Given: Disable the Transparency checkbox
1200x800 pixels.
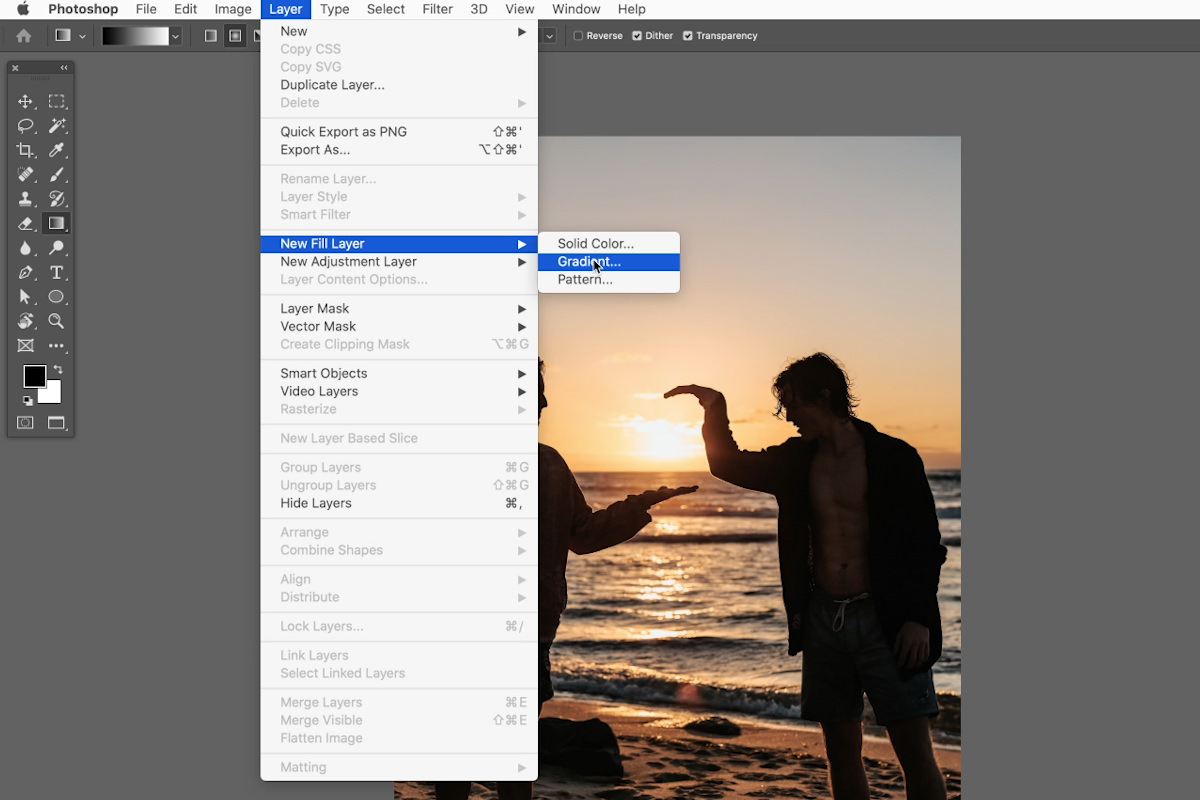Looking at the screenshot, I should coord(687,35).
